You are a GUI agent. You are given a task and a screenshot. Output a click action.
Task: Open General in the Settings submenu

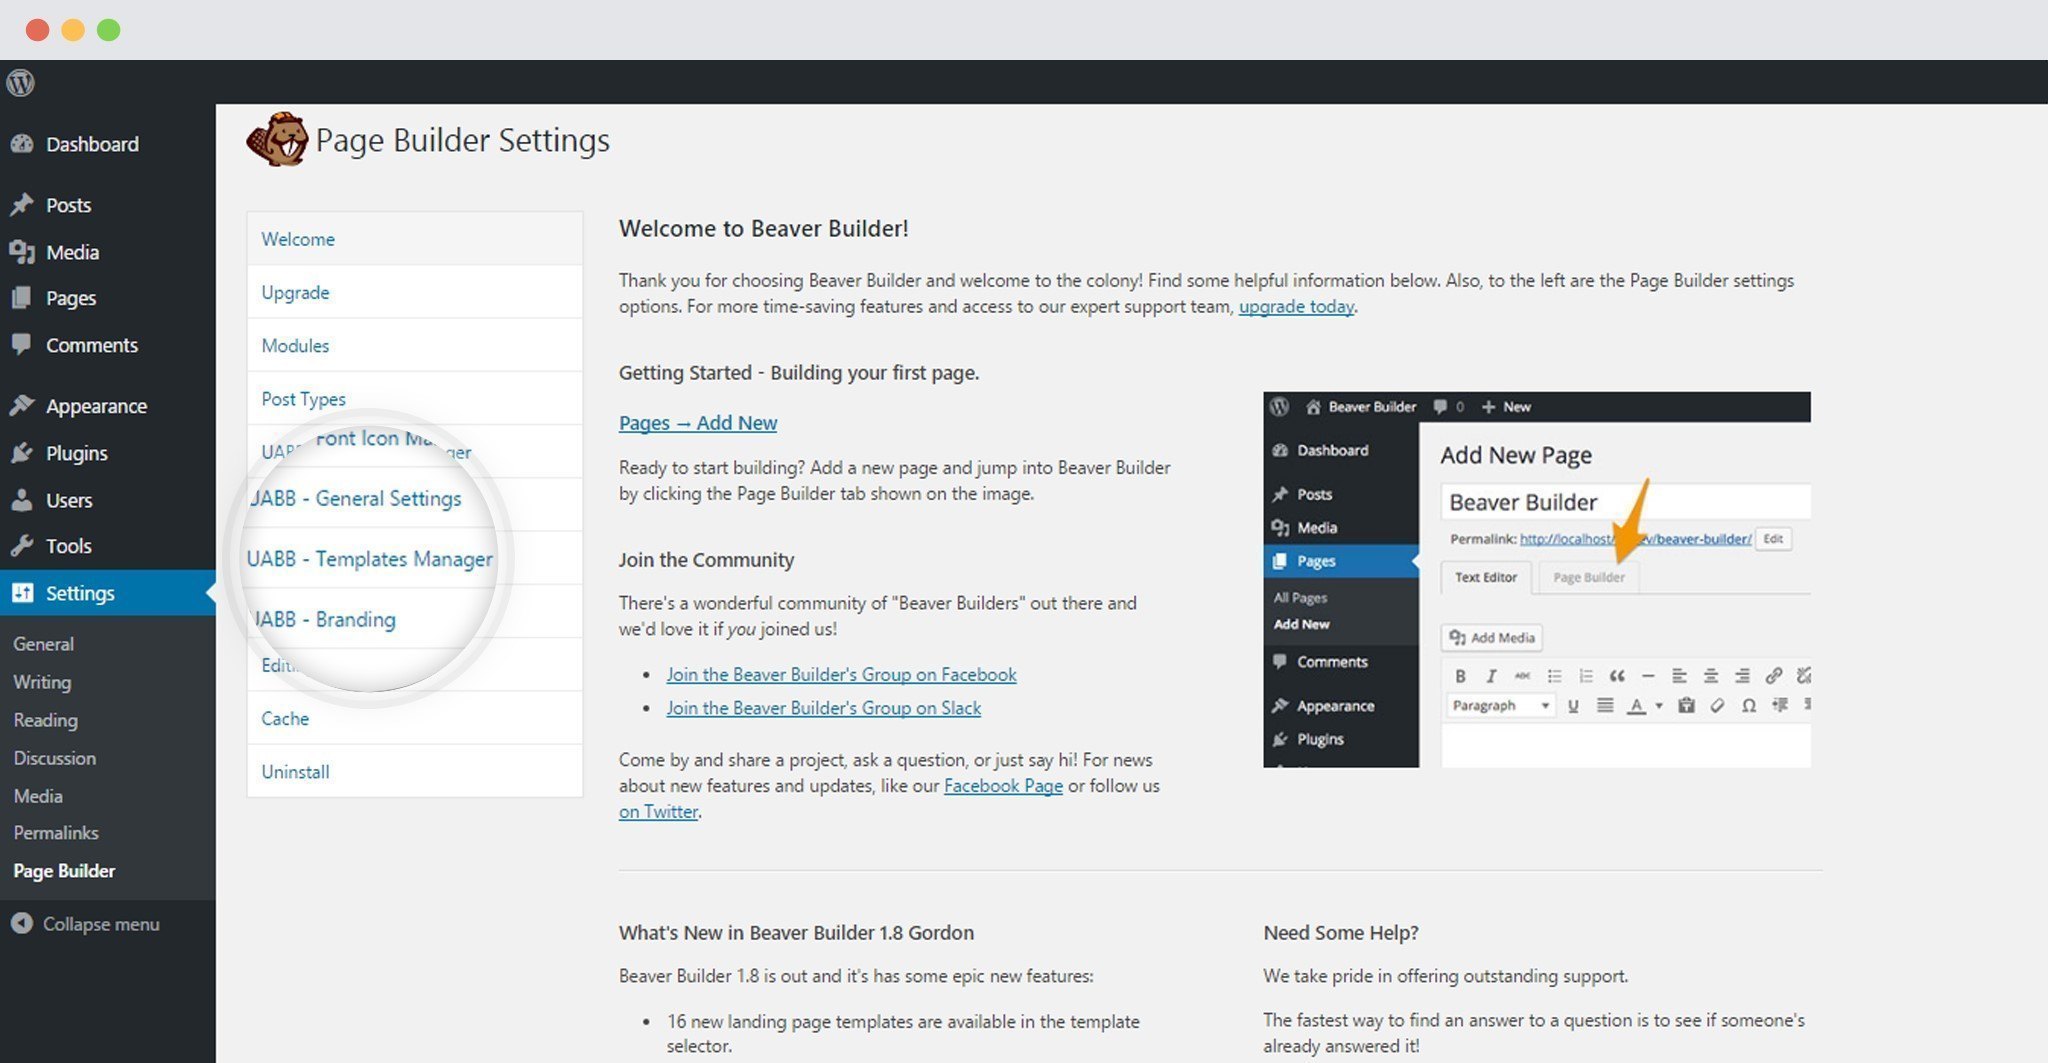pos(43,643)
